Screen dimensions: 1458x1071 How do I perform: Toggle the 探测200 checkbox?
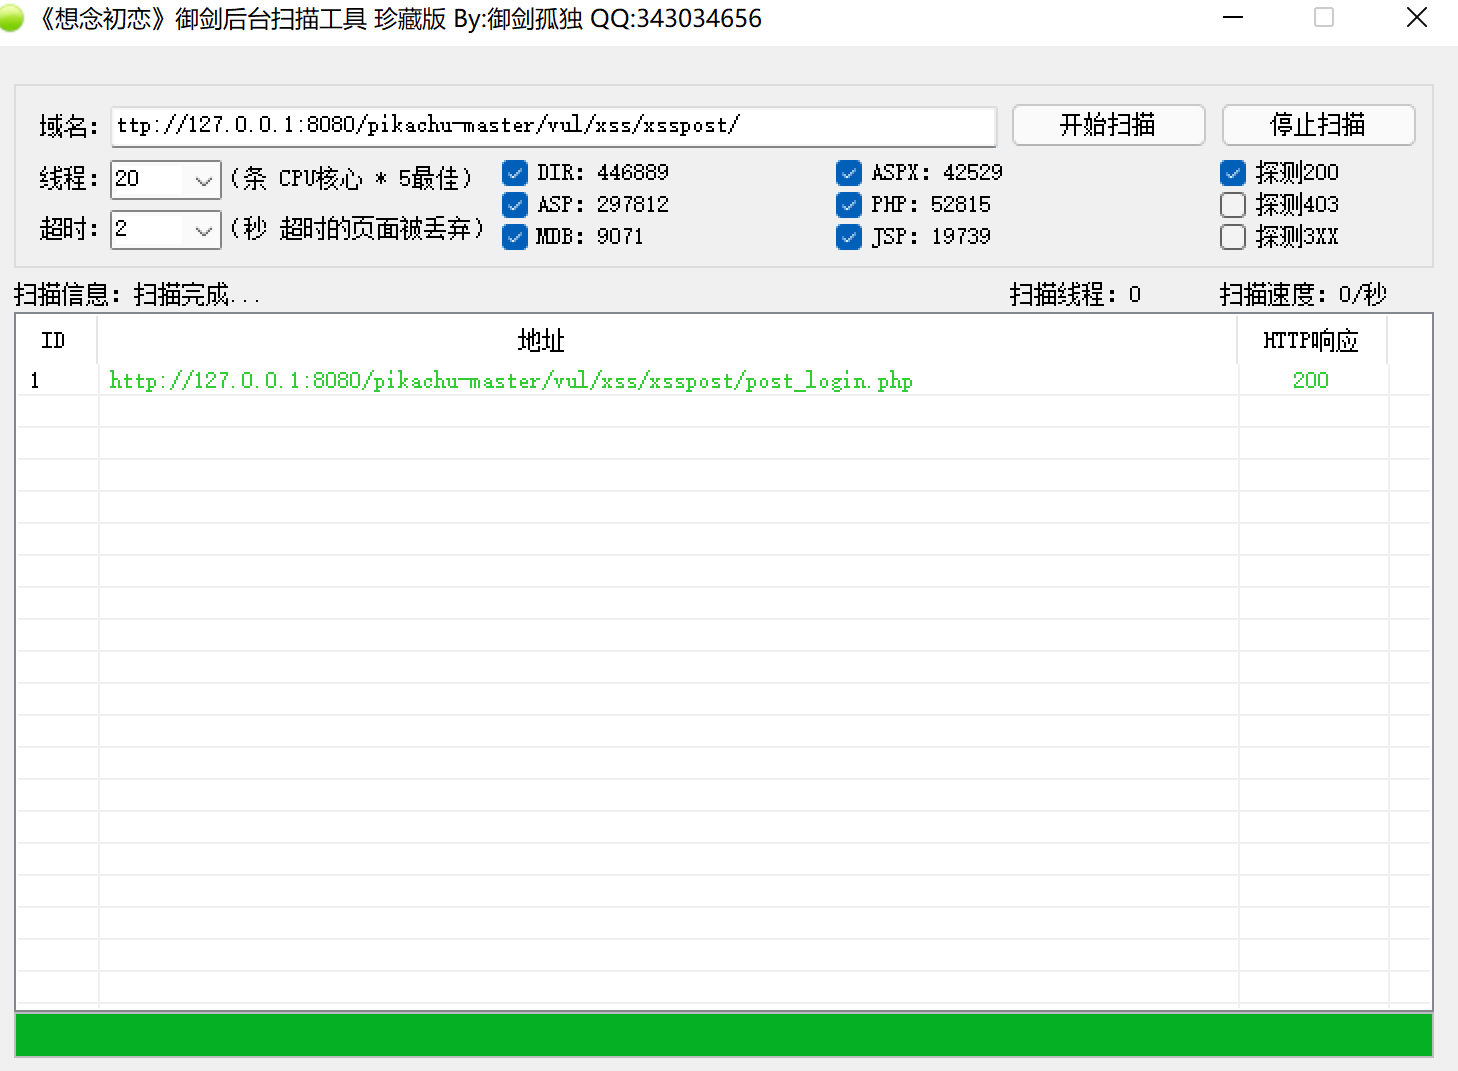click(x=1233, y=173)
